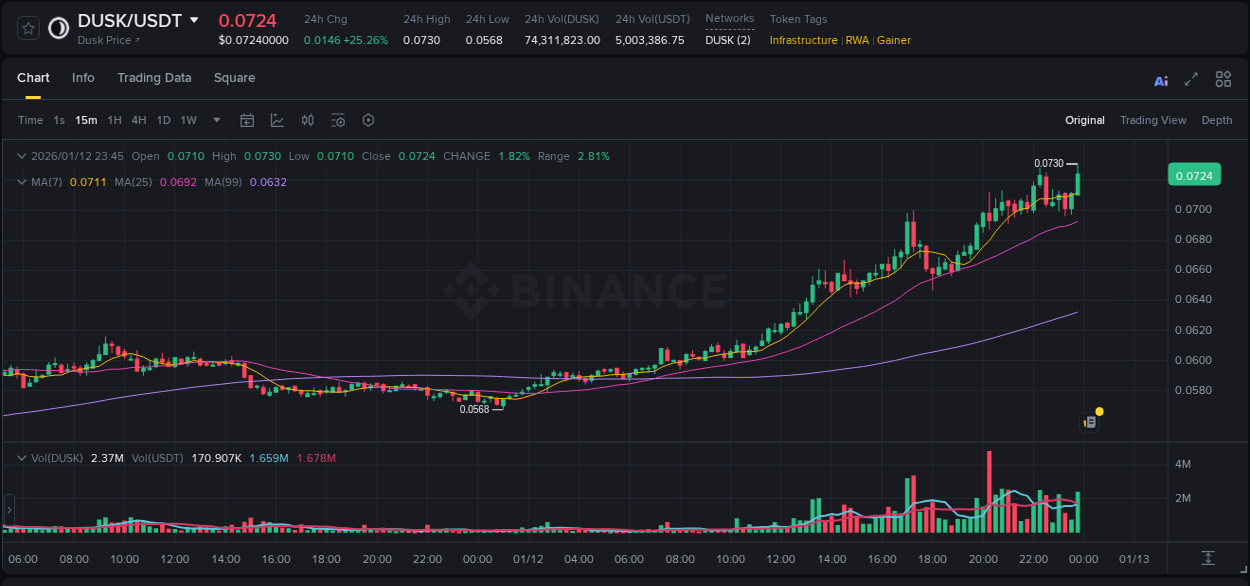Select the line chart overlay icon

coord(277,120)
